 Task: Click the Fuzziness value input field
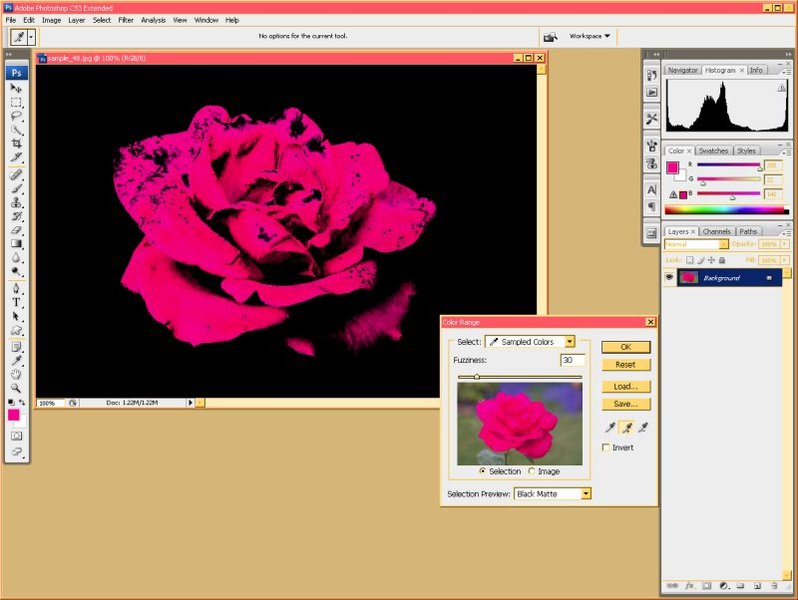(573, 360)
